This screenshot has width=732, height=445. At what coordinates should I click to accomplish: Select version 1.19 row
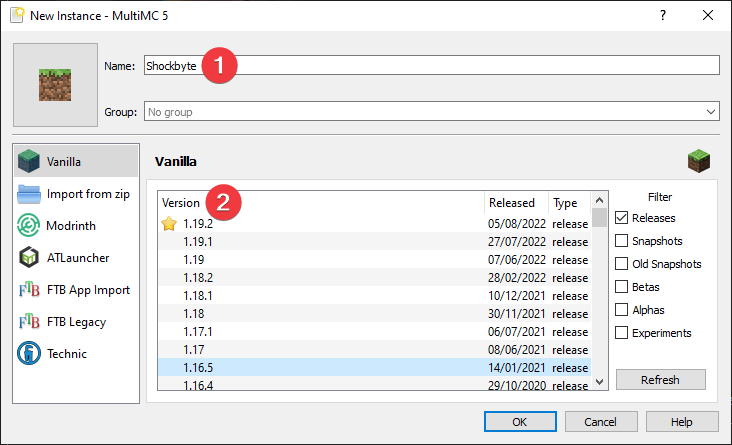pos(374,259)
